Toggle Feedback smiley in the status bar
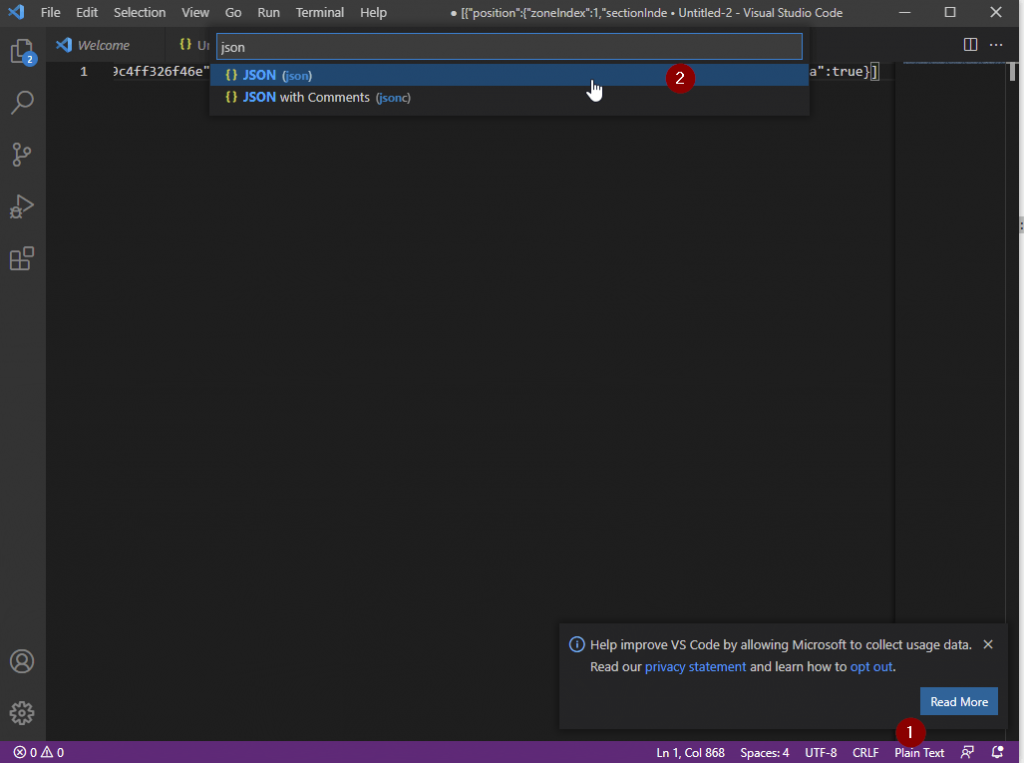Screen dimensions: 1024x763 pyautogui.click(x=967, y=752)
